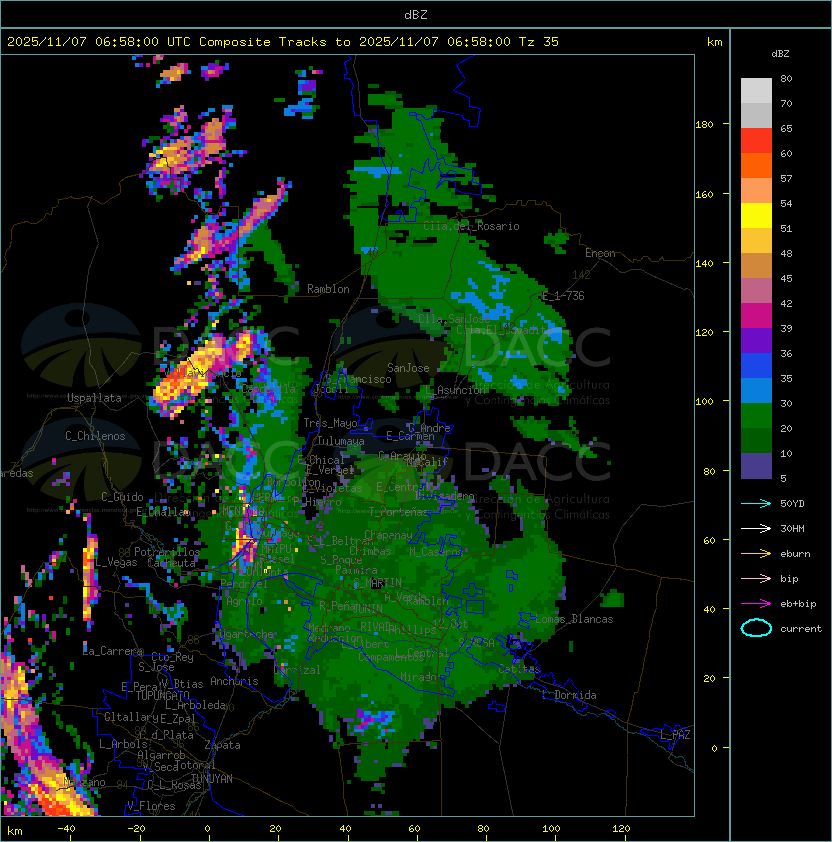
Task: Click the Encon place label
Action: (x=600, y=253)
